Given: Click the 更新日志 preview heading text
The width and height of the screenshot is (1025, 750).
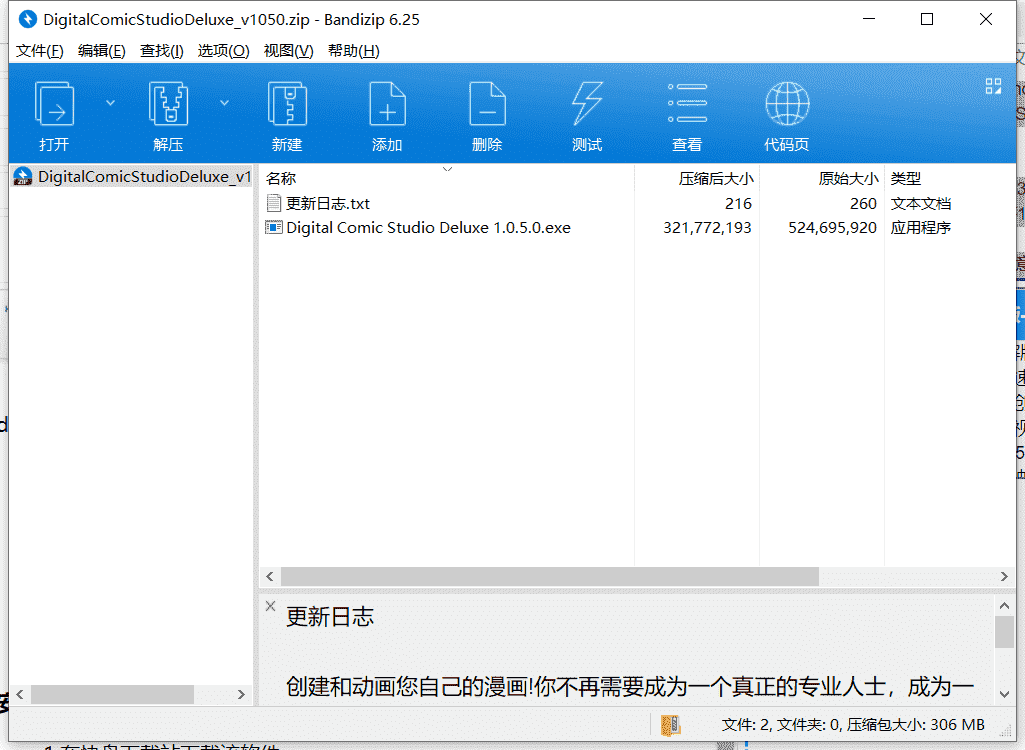Looking at the screenshot, I should [x=329, y=617].
